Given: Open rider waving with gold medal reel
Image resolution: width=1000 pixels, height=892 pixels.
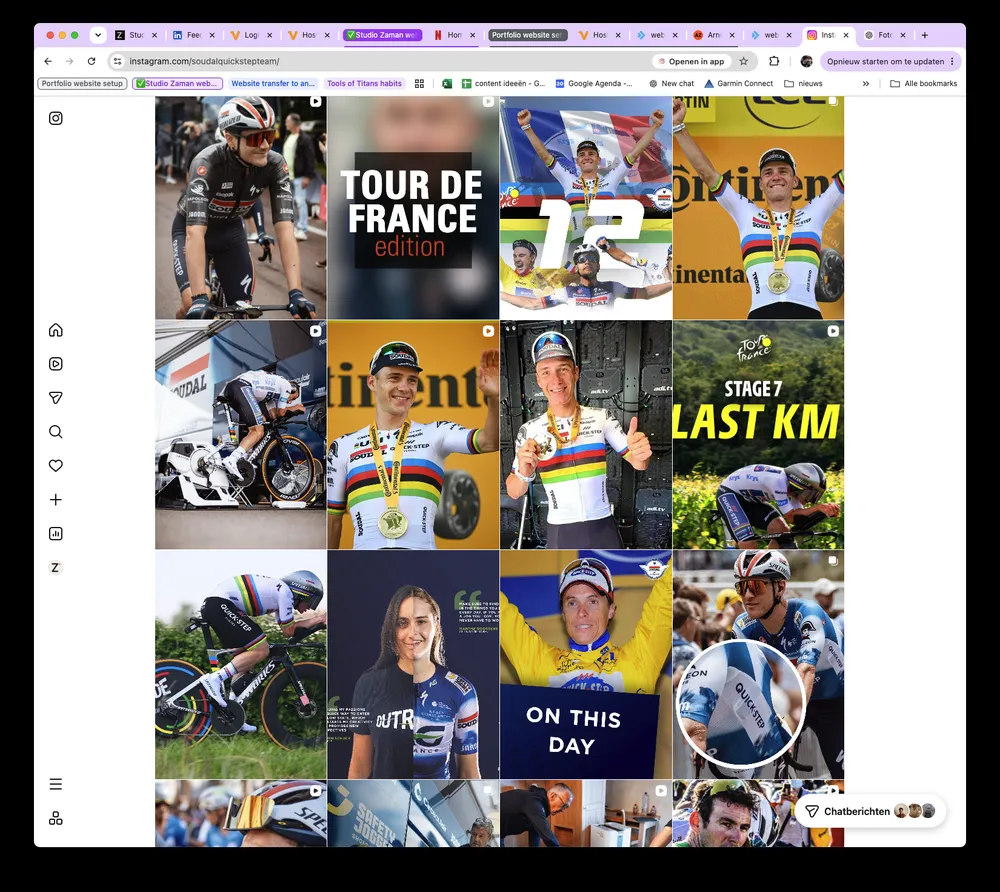Looking at the screenshot, I should coord(413,435).
